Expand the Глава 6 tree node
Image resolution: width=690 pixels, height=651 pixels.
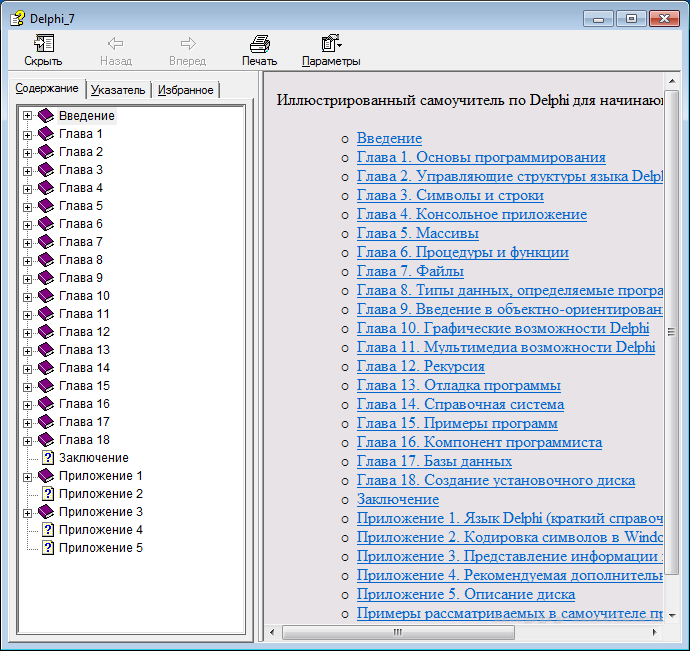(x=27, y=225)
